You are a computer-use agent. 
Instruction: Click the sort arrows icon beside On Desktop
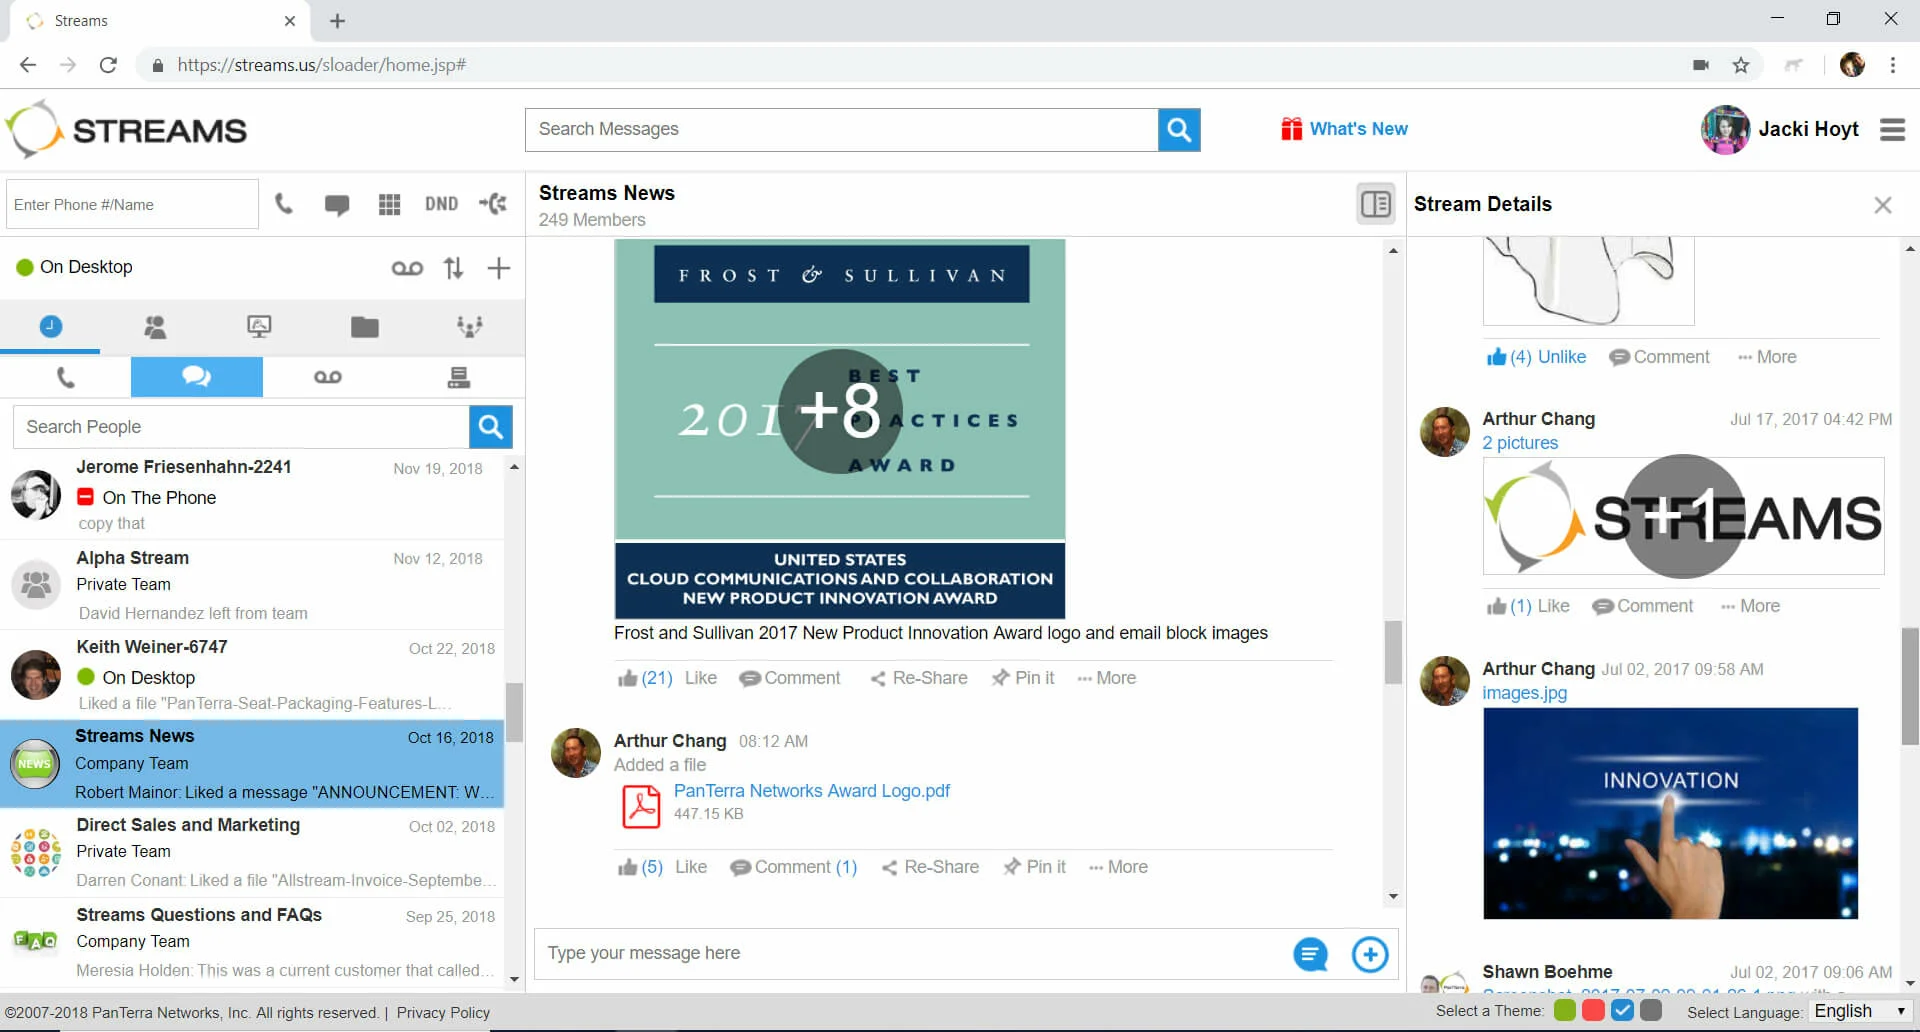[x=454, y=268]
